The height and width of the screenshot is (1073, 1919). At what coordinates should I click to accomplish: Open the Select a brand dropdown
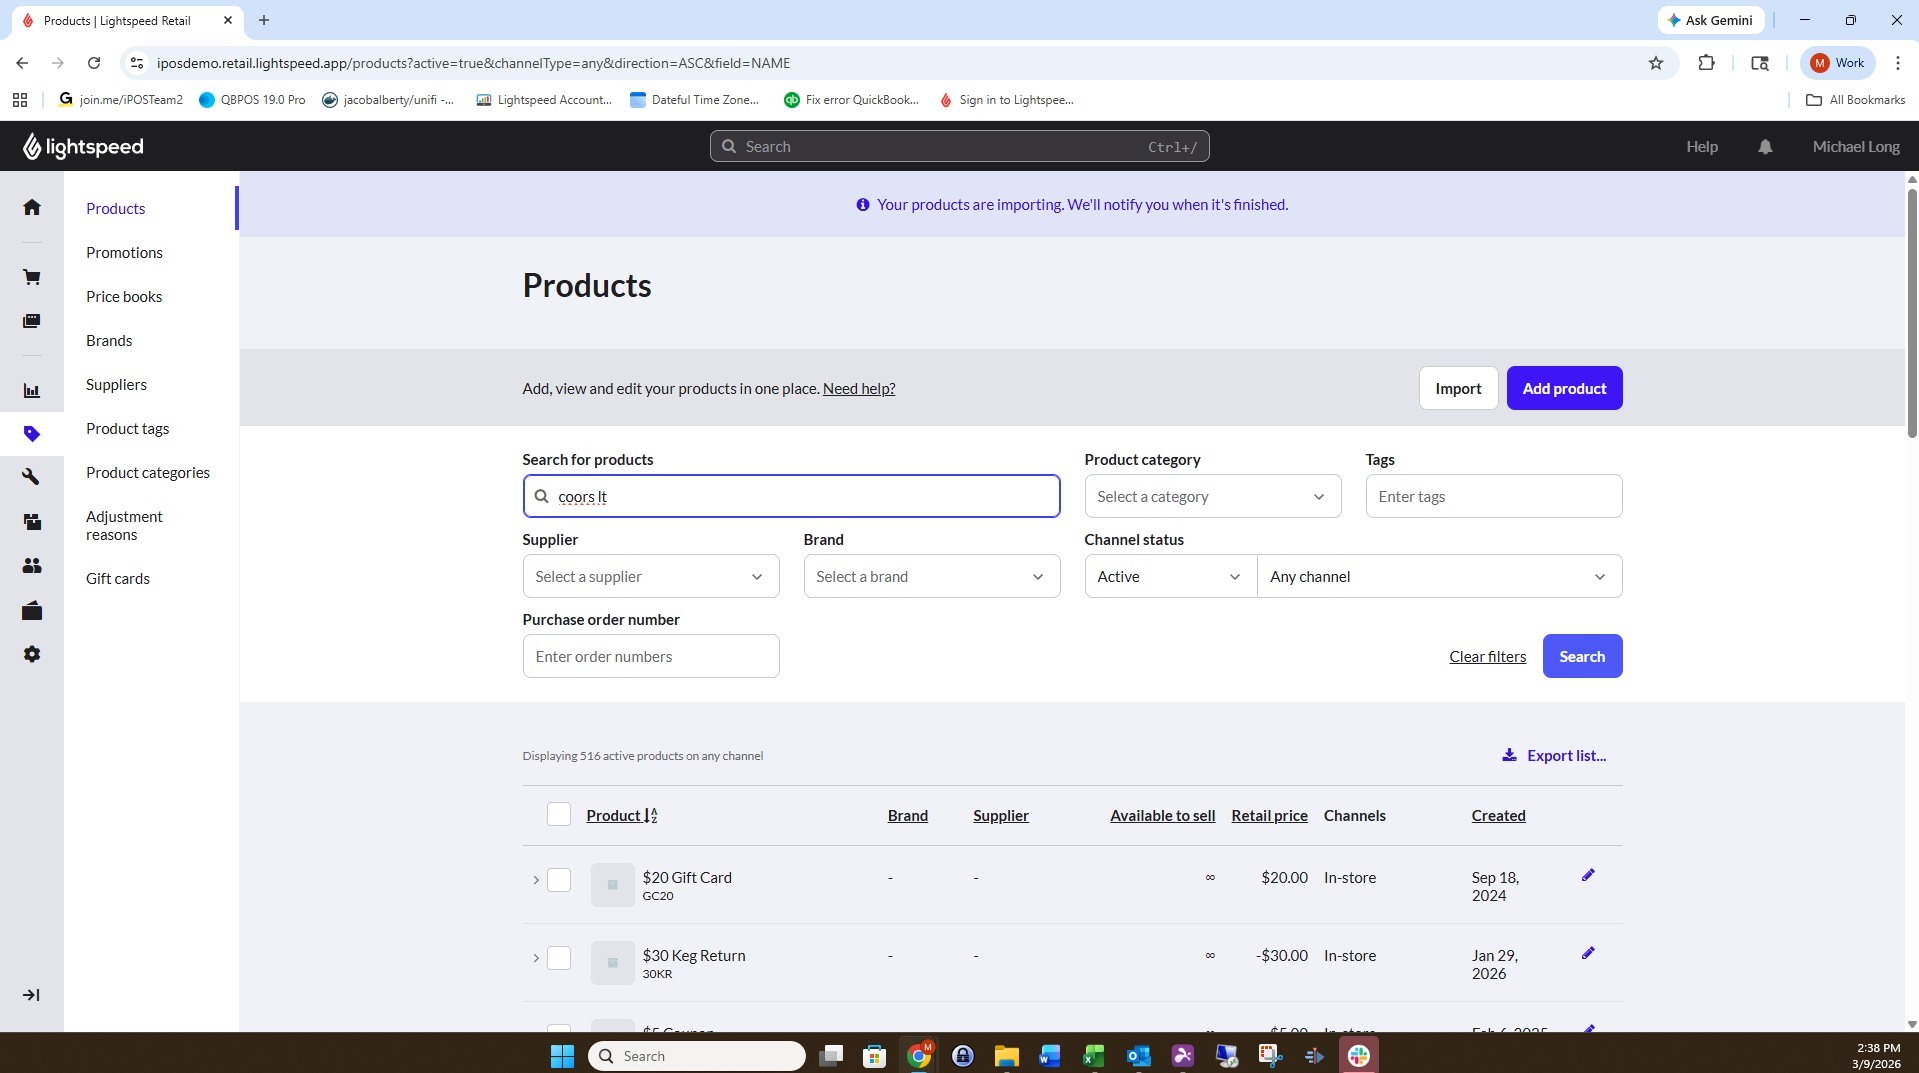coord(931,576)
